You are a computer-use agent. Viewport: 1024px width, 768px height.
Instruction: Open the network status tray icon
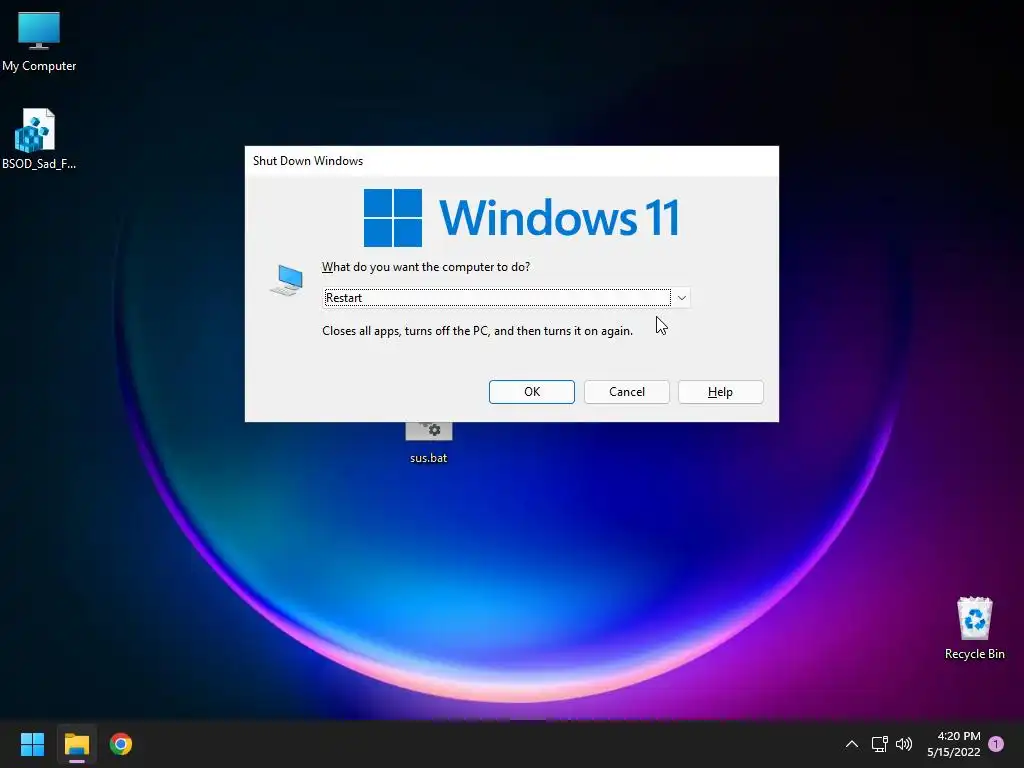(879, 744)
